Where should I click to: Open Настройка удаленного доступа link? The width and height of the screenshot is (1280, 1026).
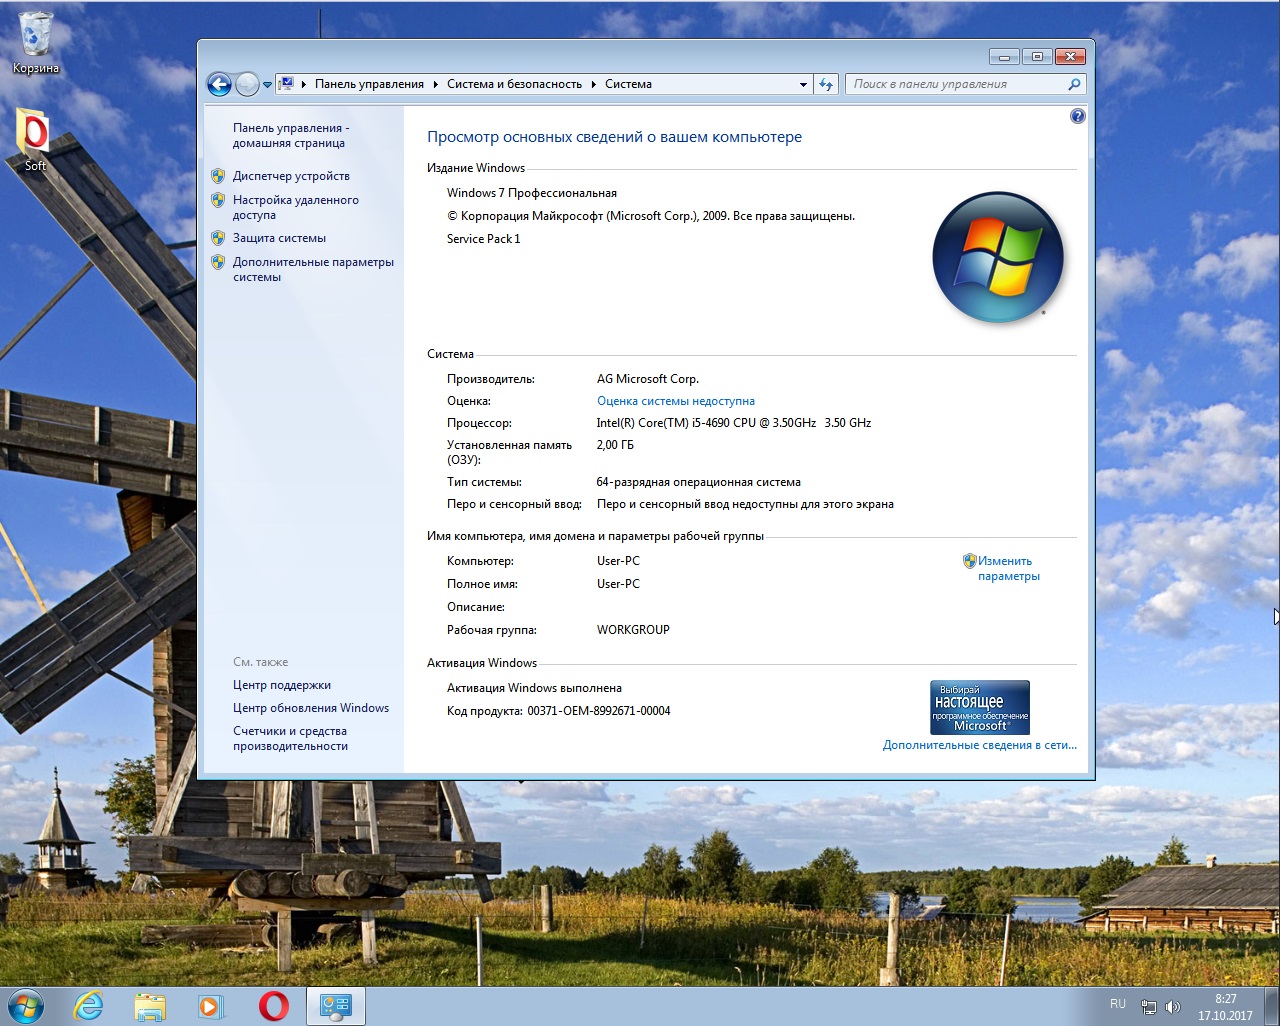pos(295,207)
